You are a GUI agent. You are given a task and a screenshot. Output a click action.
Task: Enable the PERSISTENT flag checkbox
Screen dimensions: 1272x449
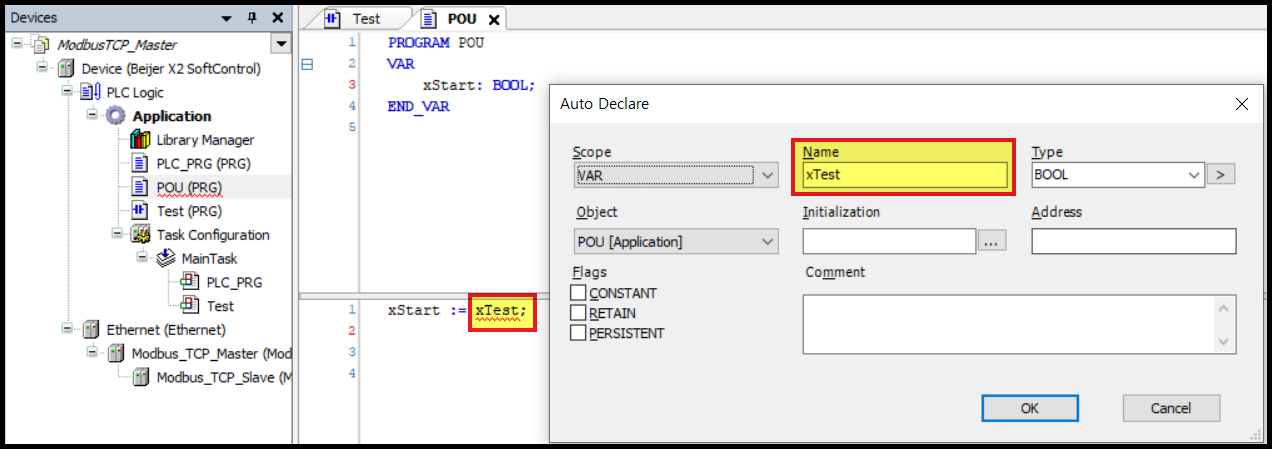pos(578,333)
